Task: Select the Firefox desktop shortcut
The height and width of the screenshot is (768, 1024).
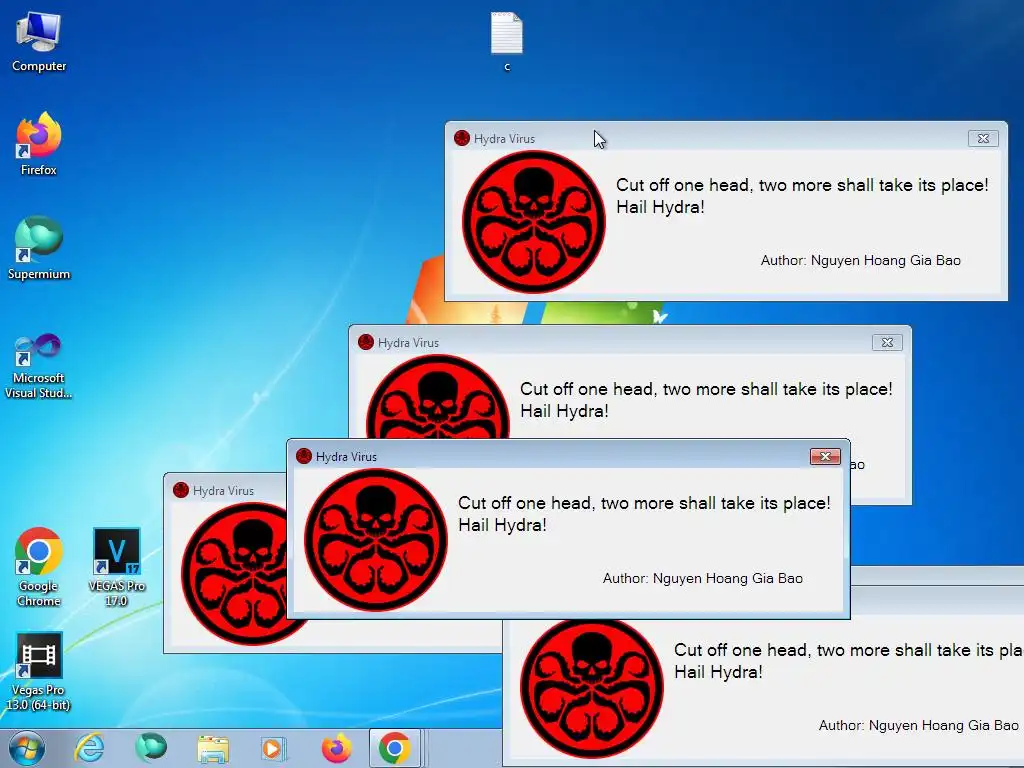Action: point(39,144)
